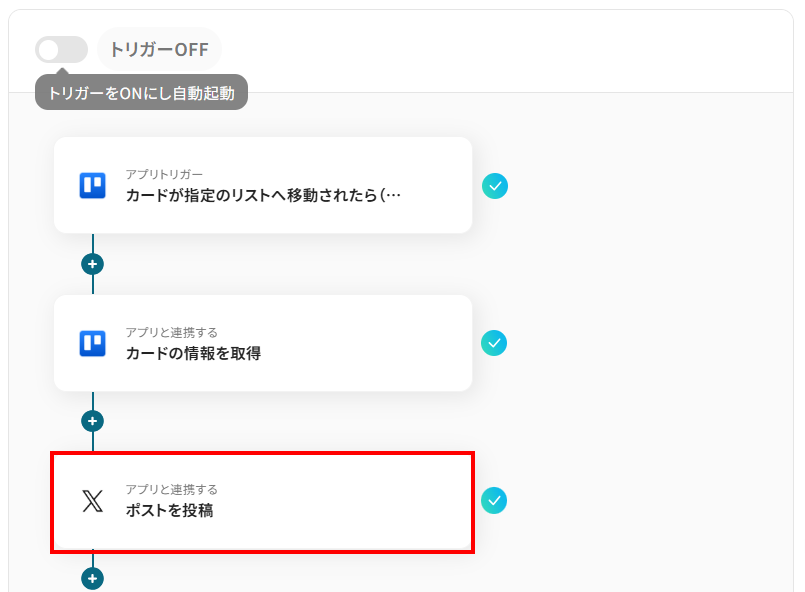Viewport: 805px width, 592px height.
Task: Click the X logo icon in post card
Action: coord(92,501)
